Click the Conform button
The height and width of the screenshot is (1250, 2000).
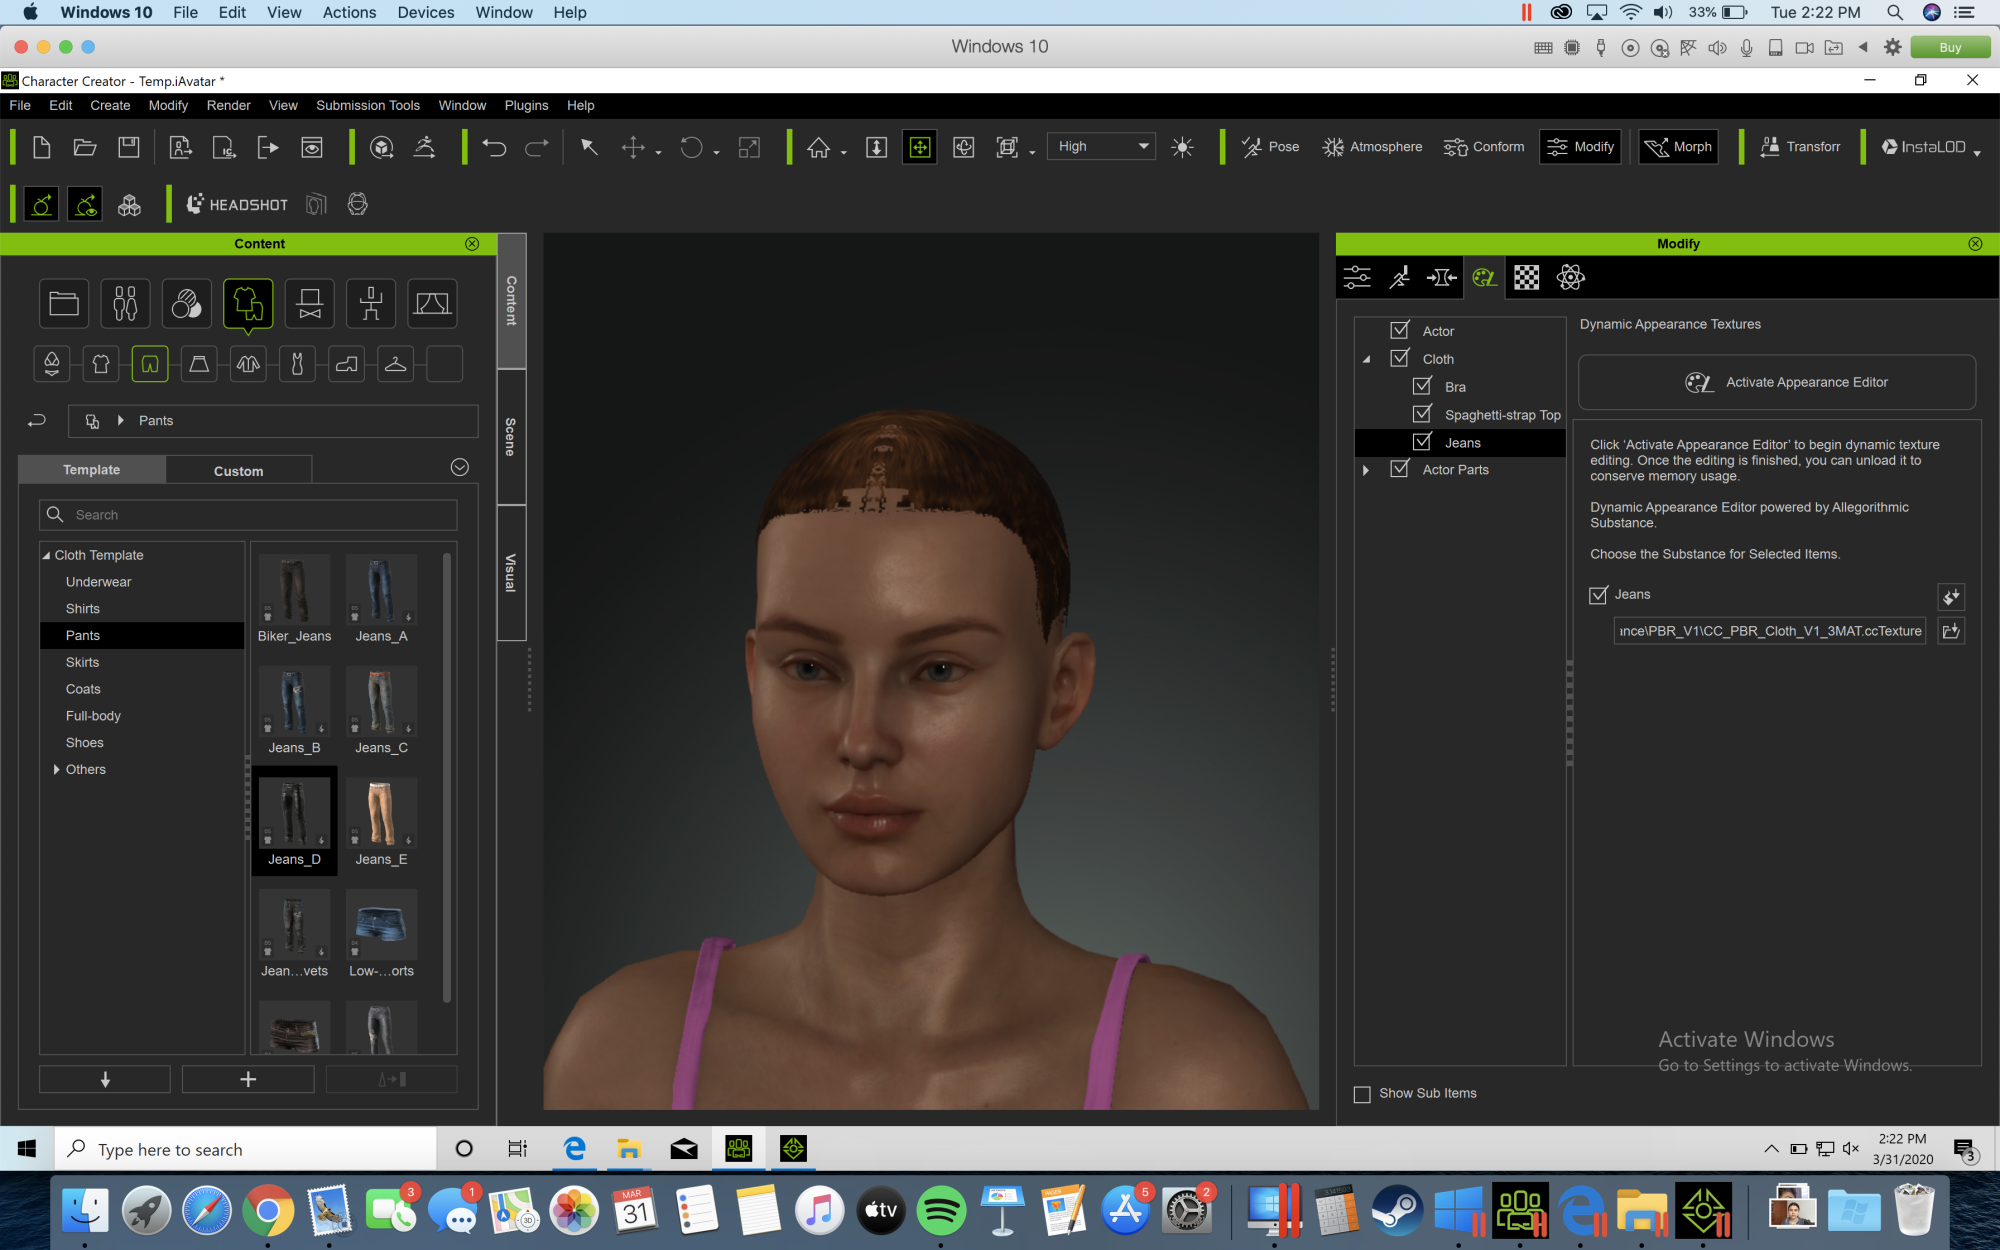click(1484, 147)
